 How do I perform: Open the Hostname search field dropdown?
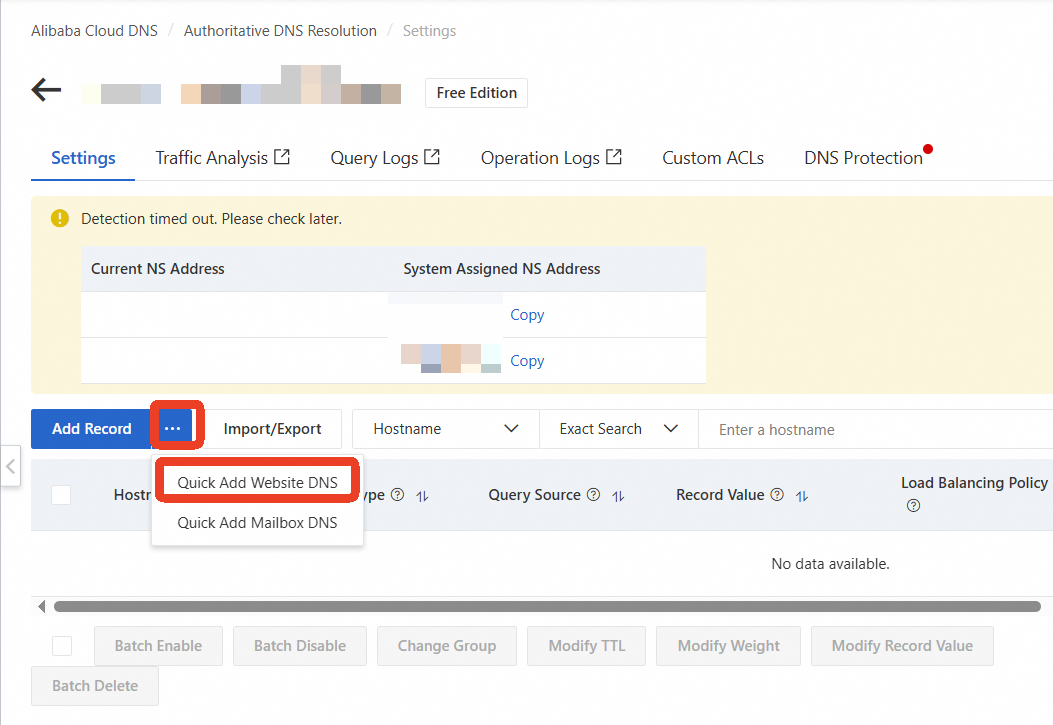pyautogui.click(x=446, y=429)
